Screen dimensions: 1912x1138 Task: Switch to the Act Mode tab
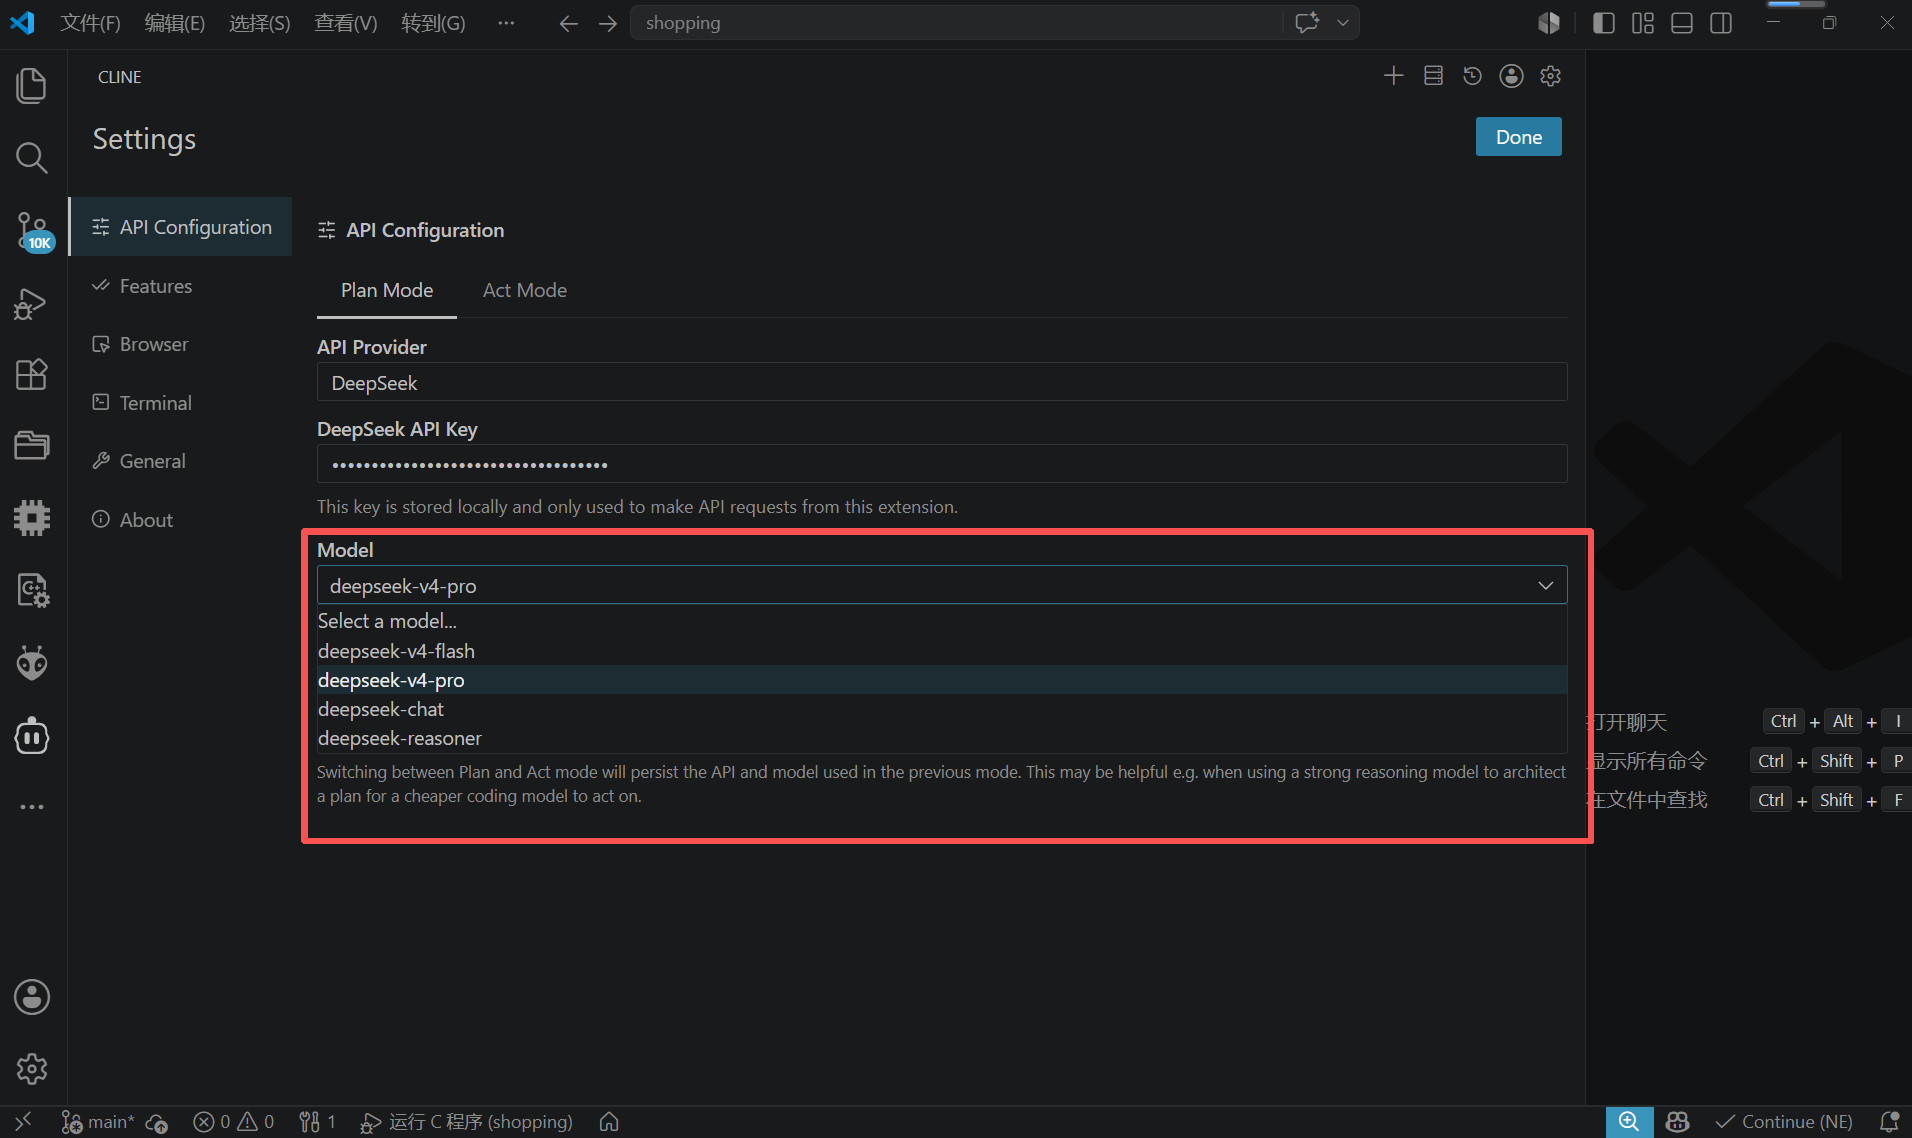tap(525, 290)
